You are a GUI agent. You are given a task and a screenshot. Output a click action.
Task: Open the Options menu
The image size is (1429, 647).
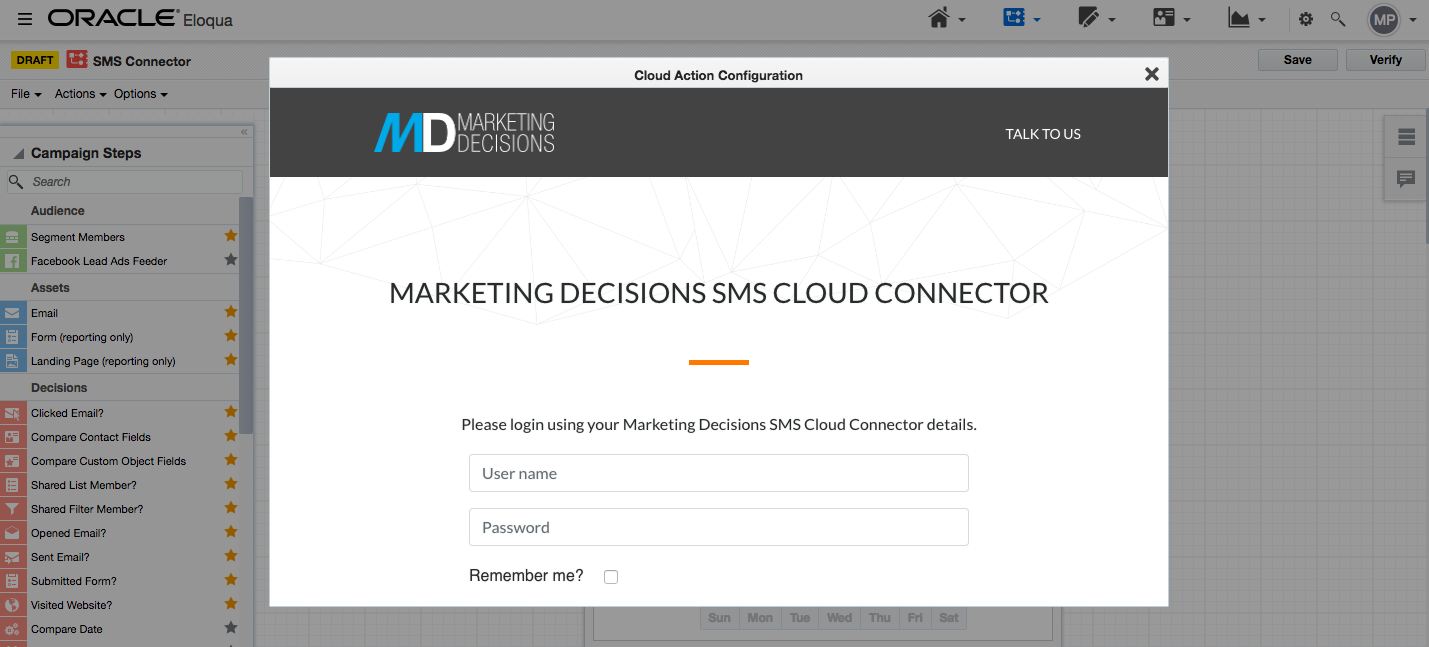tap(140, 94)
